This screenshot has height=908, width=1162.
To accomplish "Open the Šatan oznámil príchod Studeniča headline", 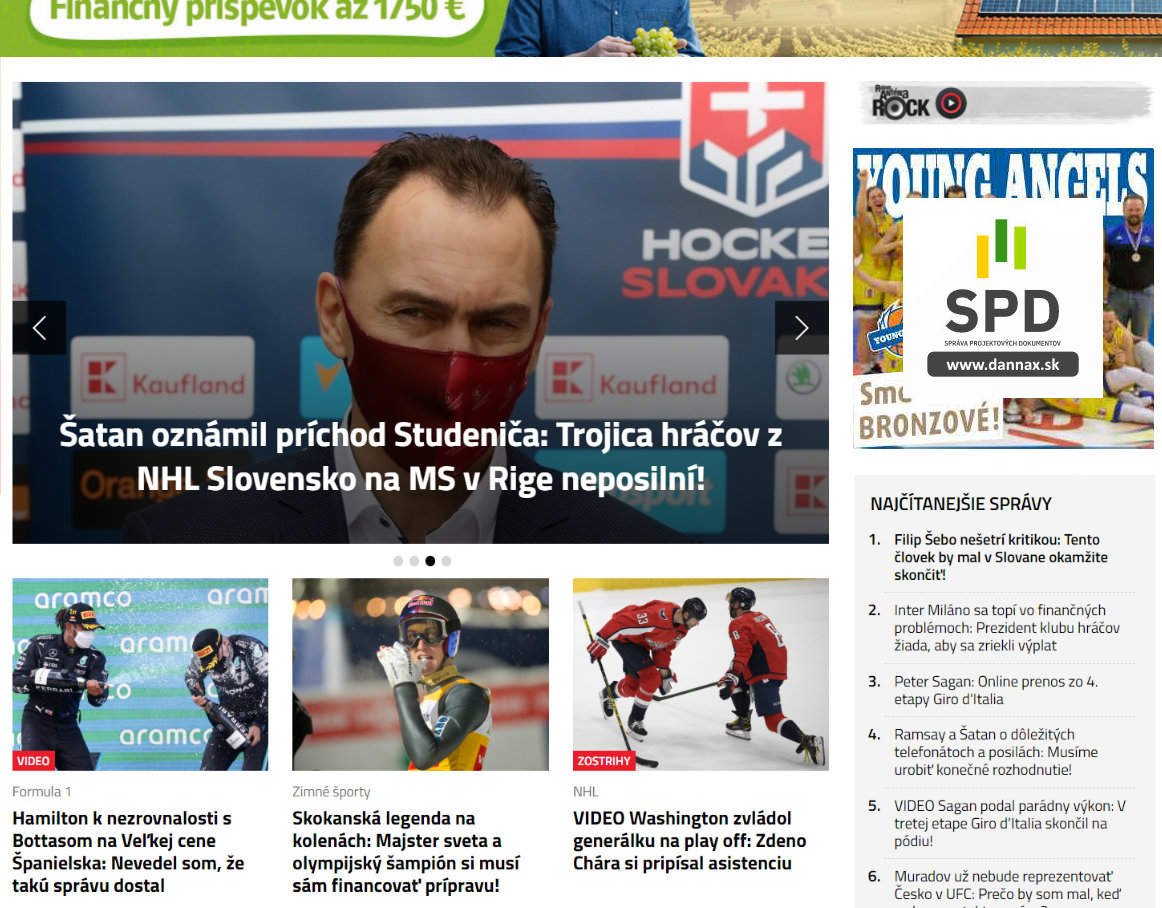I will [420, 457].
